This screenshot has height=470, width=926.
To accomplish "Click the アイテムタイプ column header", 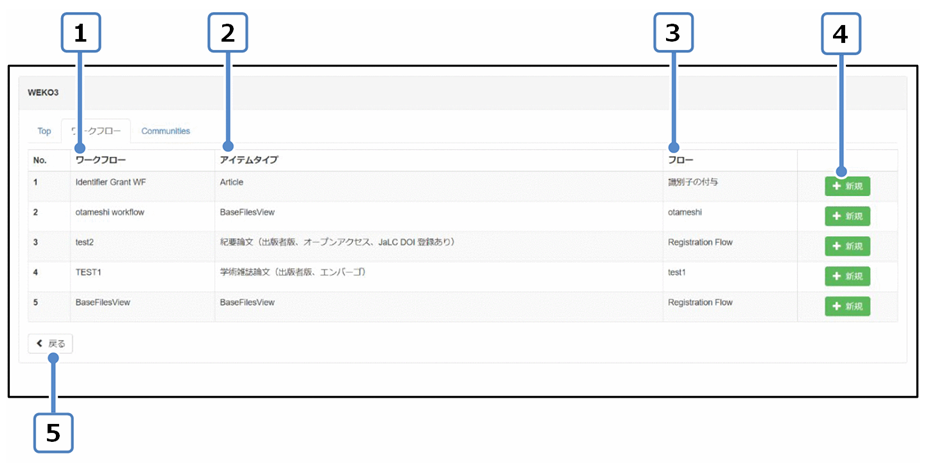I will [249, 160].
